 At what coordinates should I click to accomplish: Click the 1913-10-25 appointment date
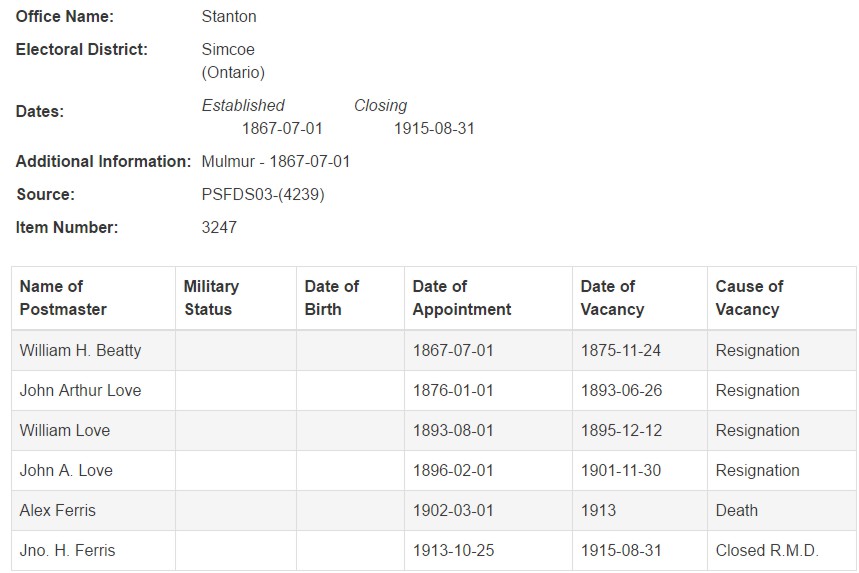(x=453, y=551)
